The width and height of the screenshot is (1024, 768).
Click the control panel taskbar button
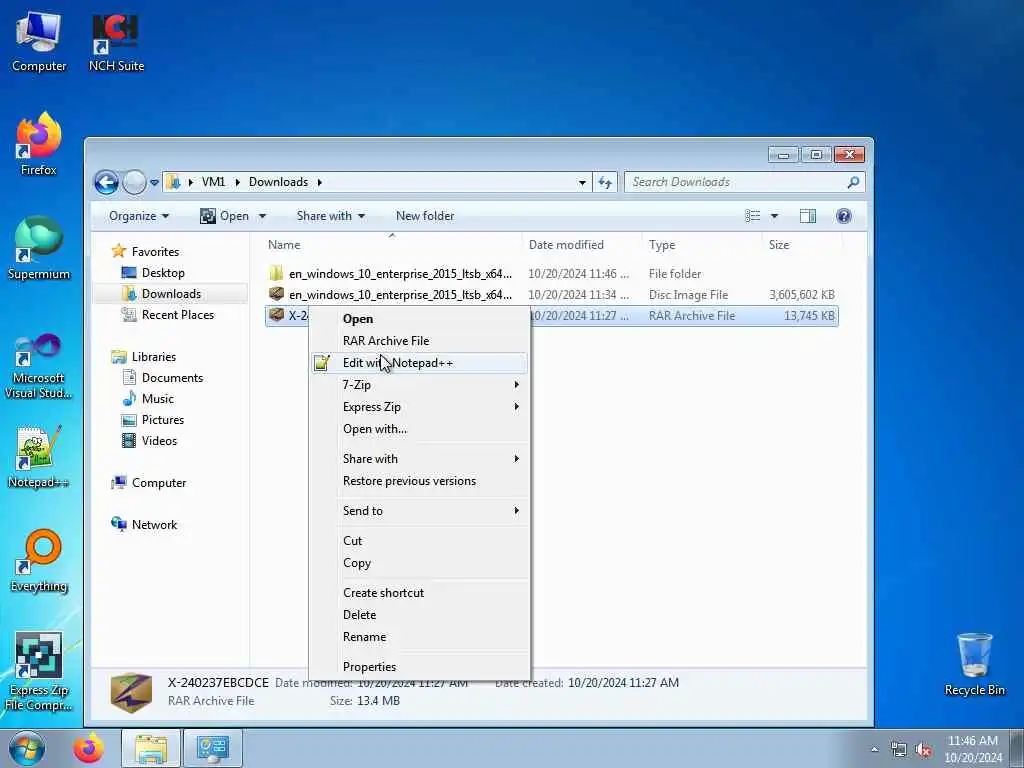(212, 748)
